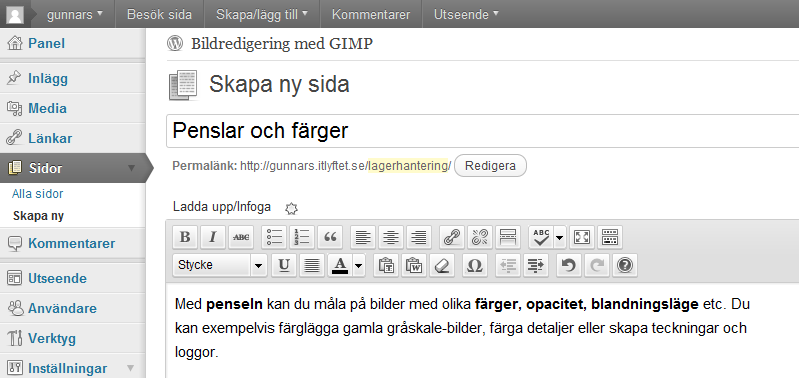Toggle the kitchen sink toolbar row
Image resolution: width=799 pixels, height=378 pixels.
609,237
